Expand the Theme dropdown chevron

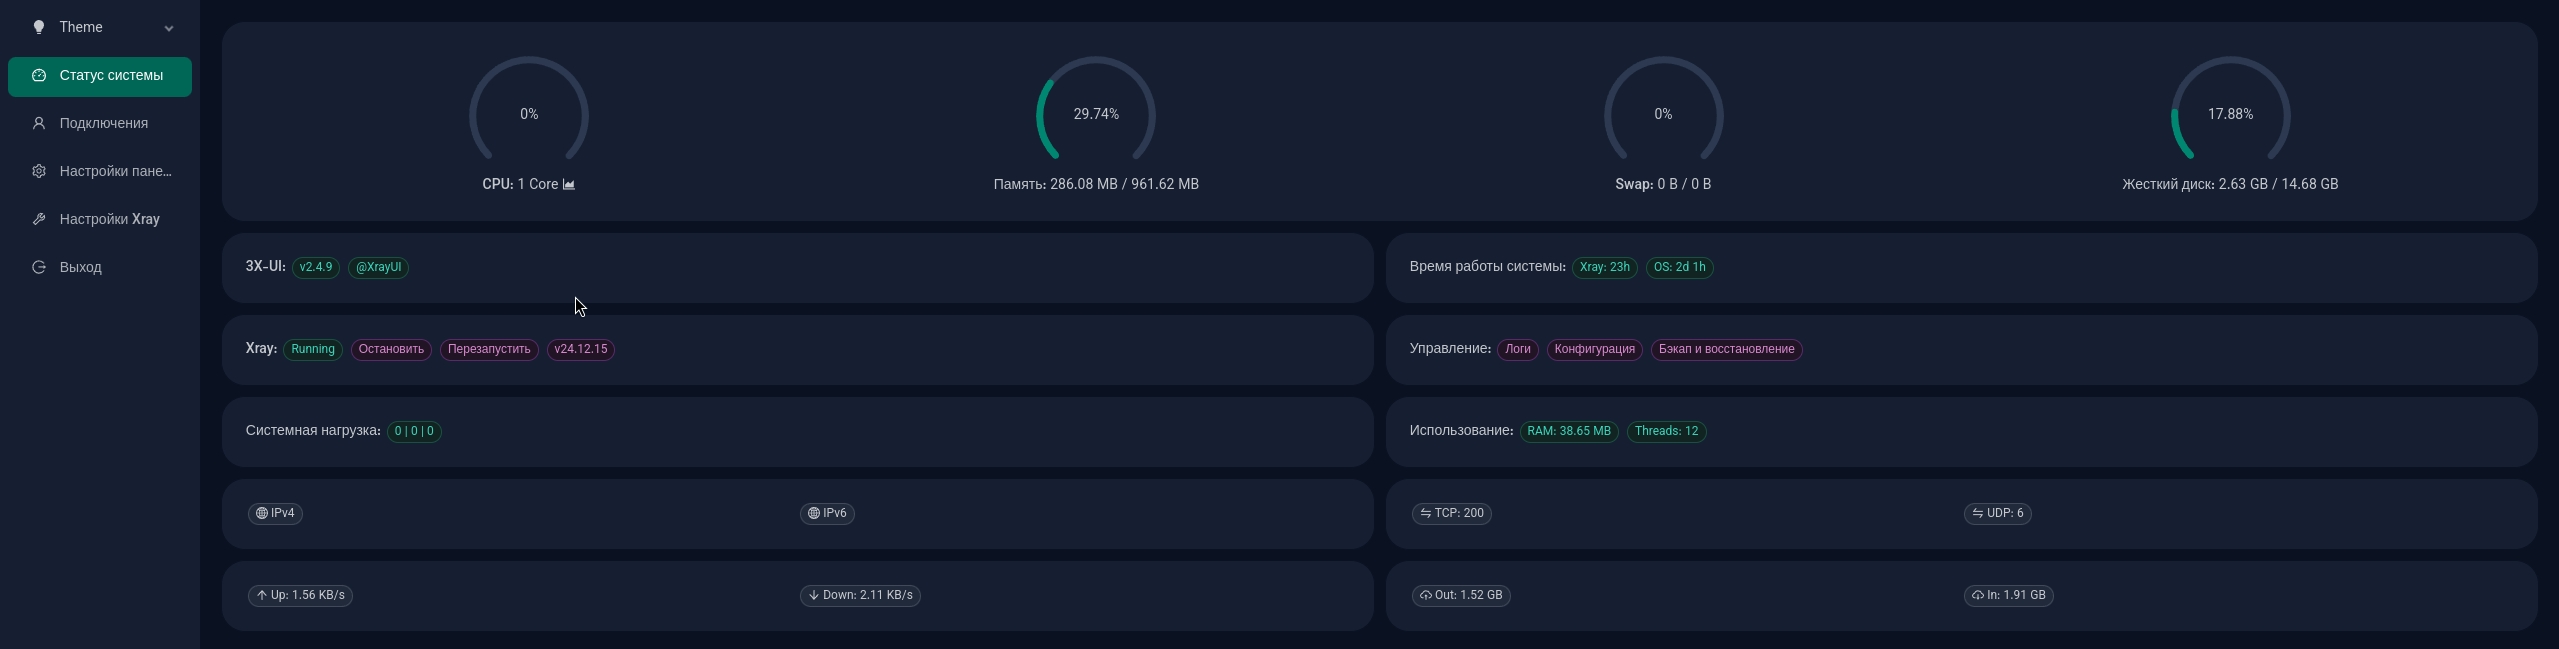(x=169, y=28)
